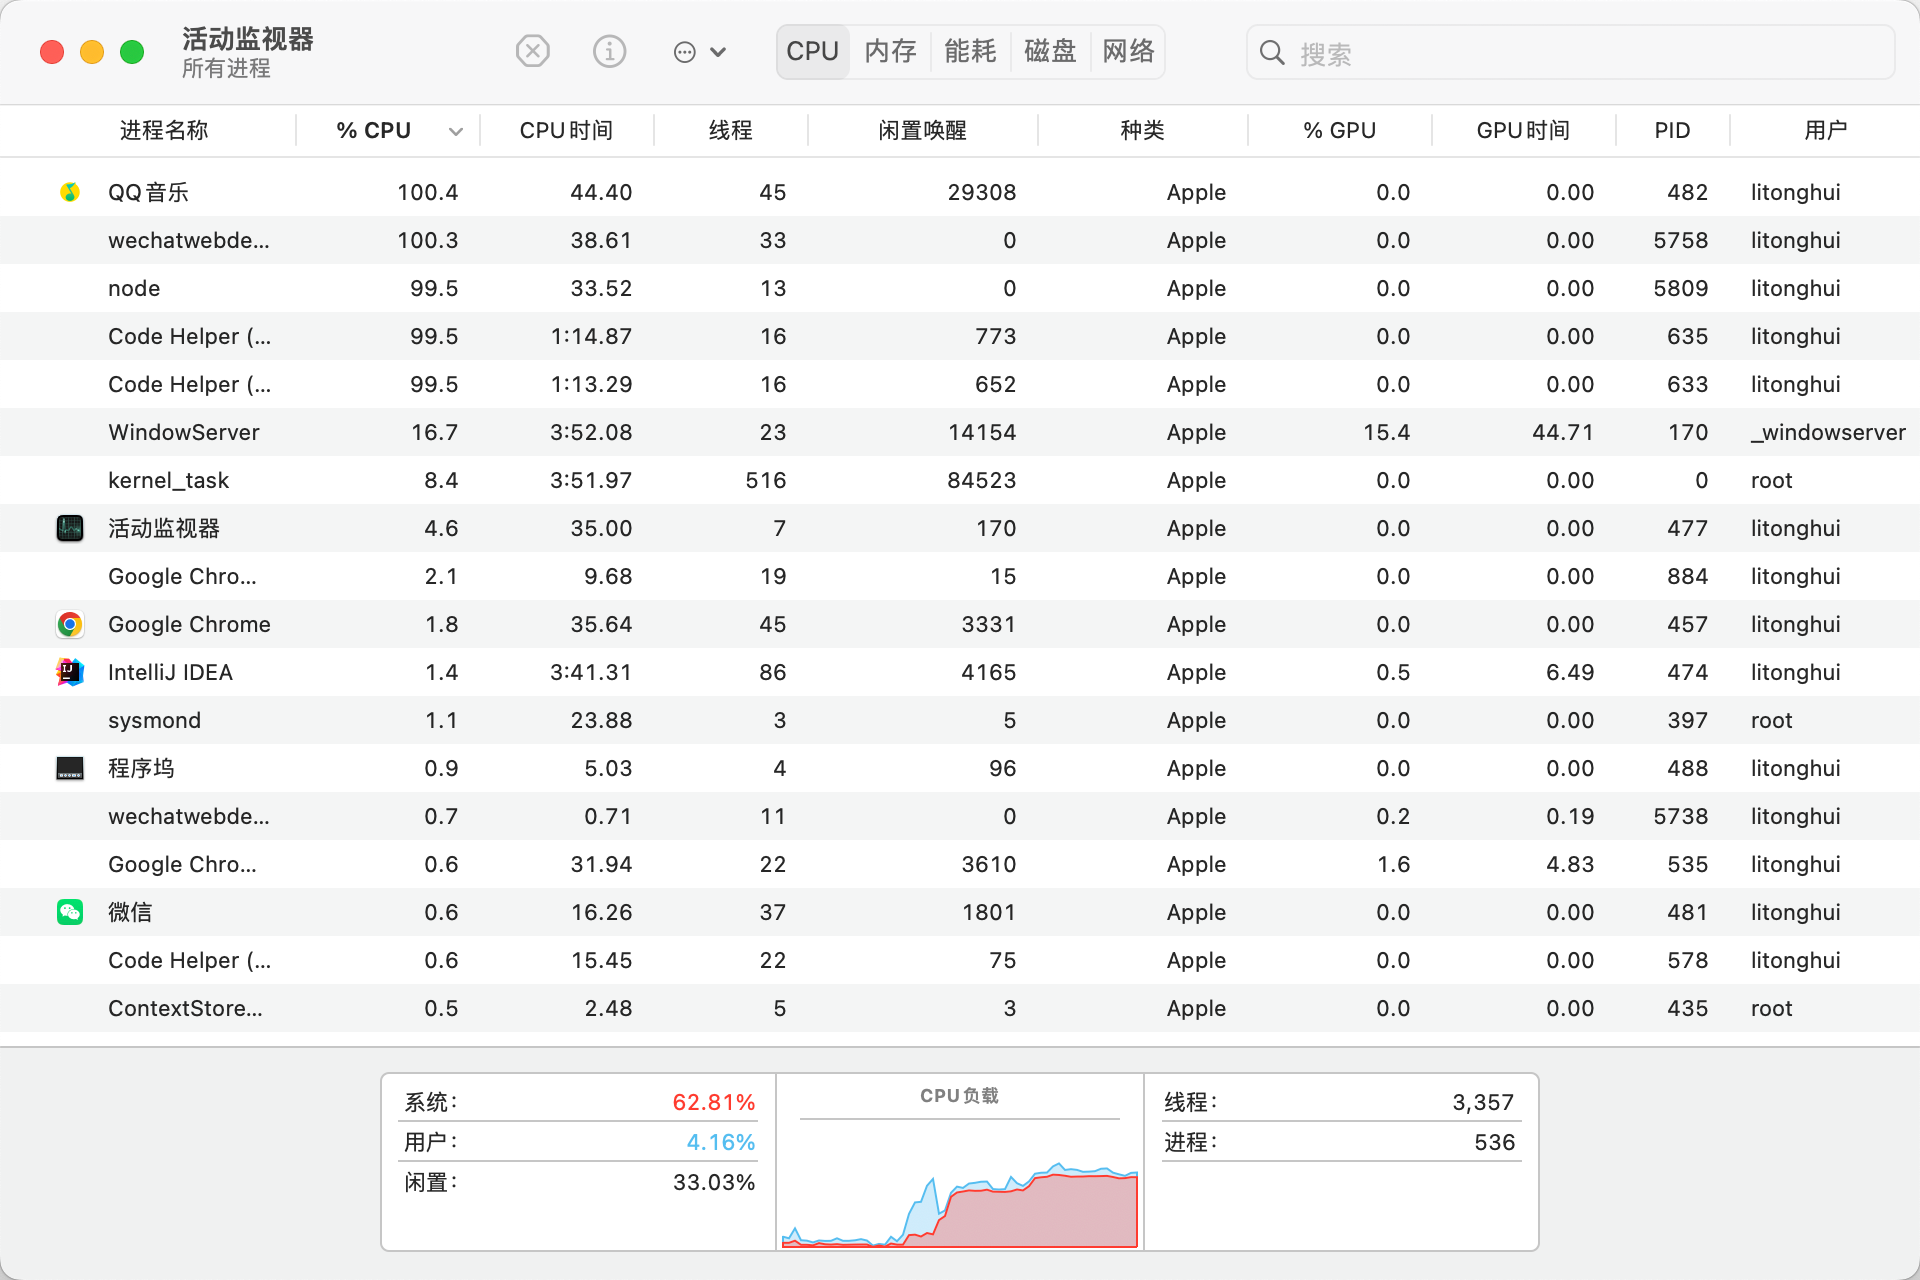Viewport: 1920px width, 1280px height.
Task: Click the Google Chrome app icon
Action: point(70,624)
